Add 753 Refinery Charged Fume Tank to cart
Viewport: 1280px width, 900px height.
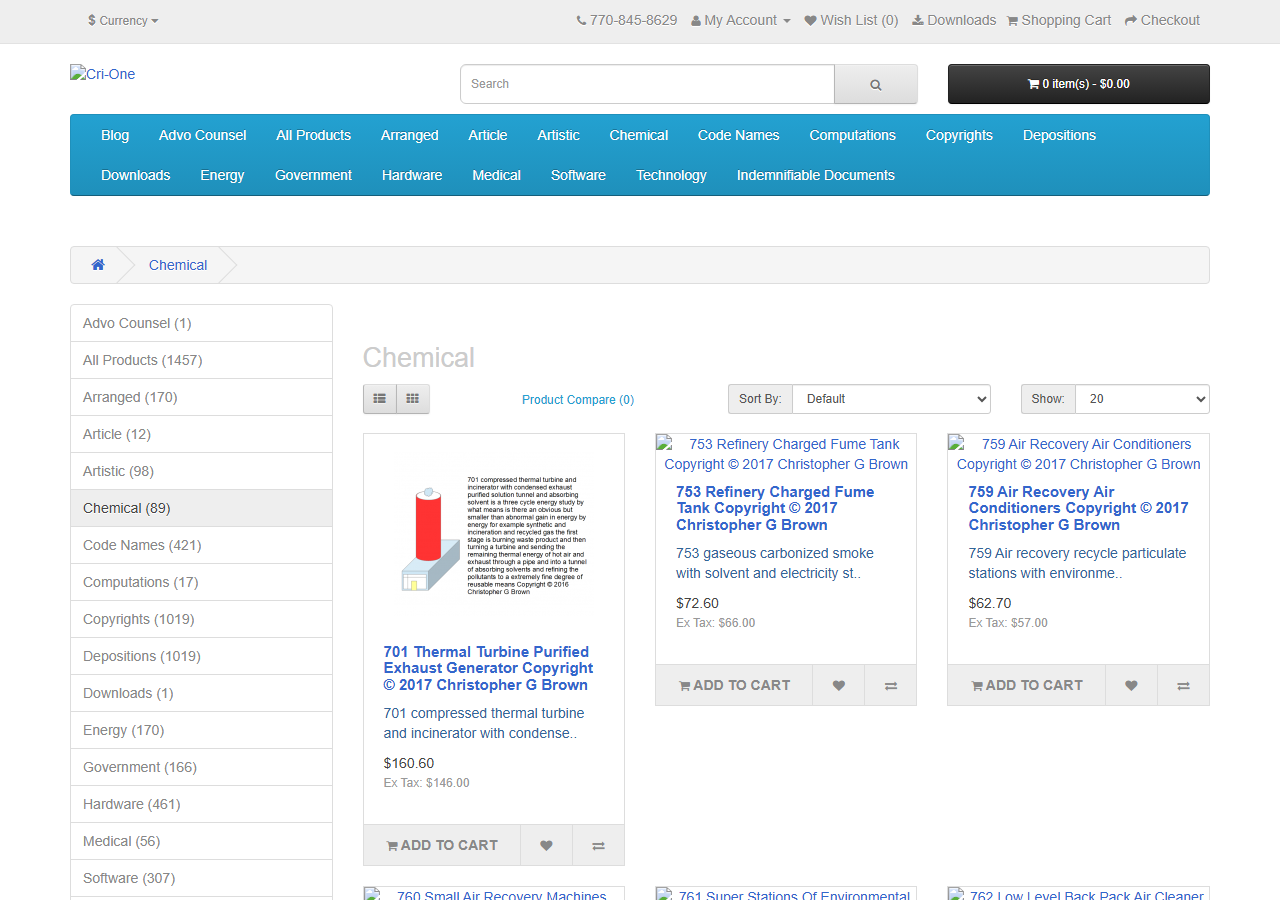click(734, 685)
